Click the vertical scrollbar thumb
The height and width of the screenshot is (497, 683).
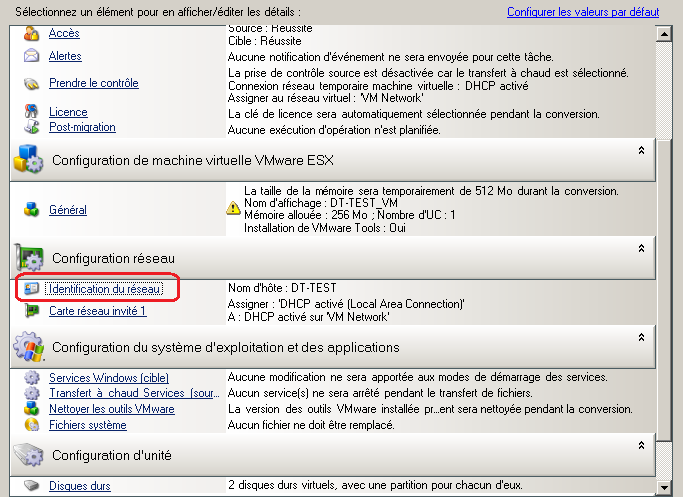pyautogui.click(x=664, y=290)
